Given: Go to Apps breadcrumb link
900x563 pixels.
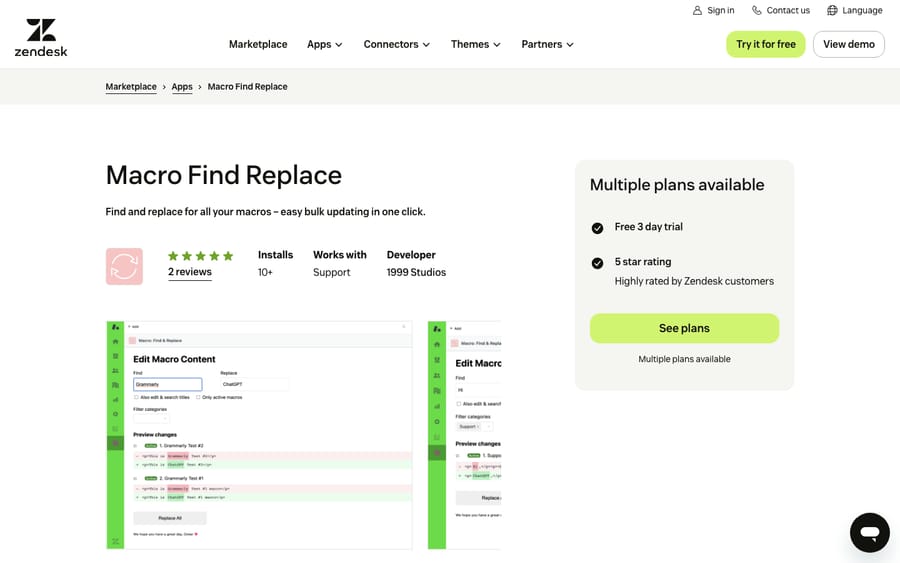Looking at the screenshot, I should [x=182, y=87].
